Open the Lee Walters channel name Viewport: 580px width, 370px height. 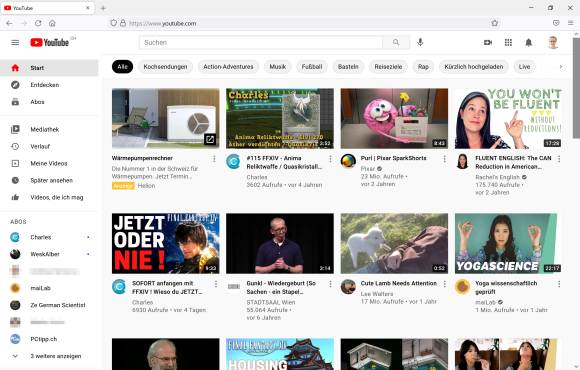(377, 294)
